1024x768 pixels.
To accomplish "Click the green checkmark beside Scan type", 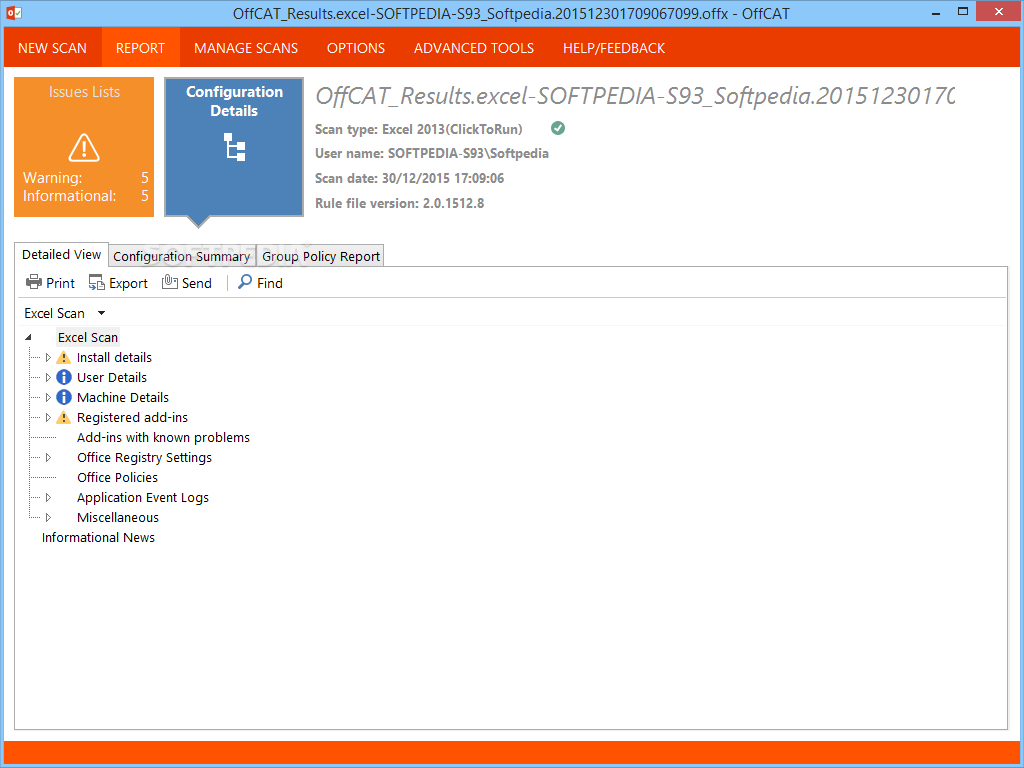I will click(558, 128).
